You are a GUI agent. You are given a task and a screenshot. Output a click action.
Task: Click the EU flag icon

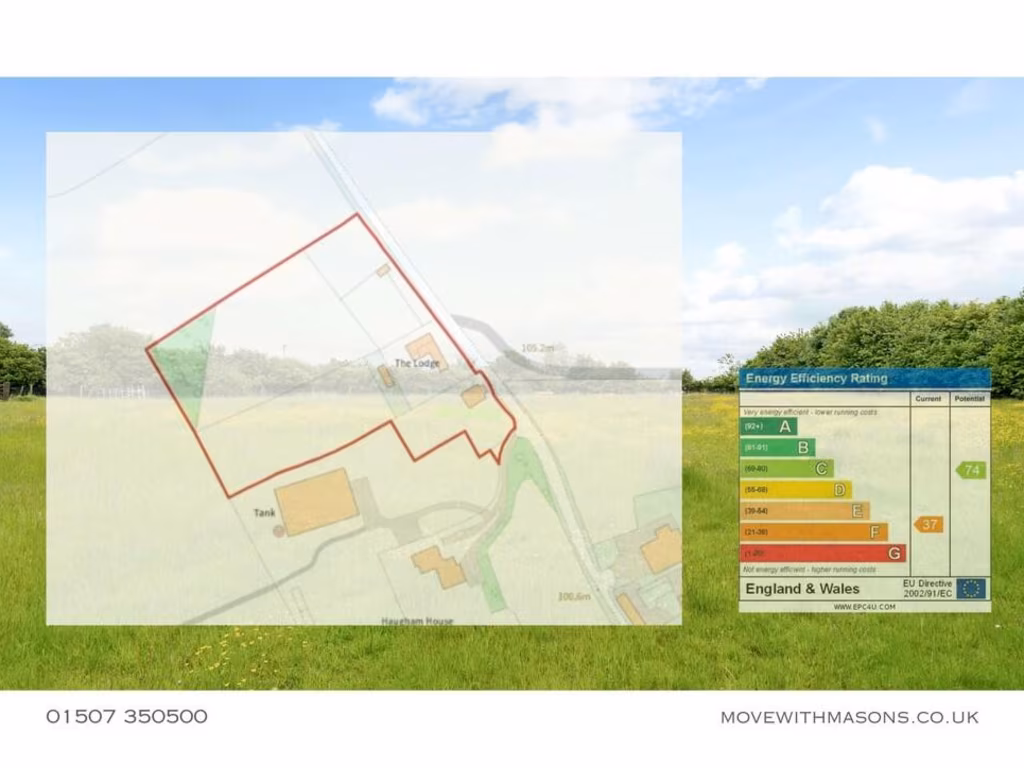pyautogui.click(x=970, y=589)
